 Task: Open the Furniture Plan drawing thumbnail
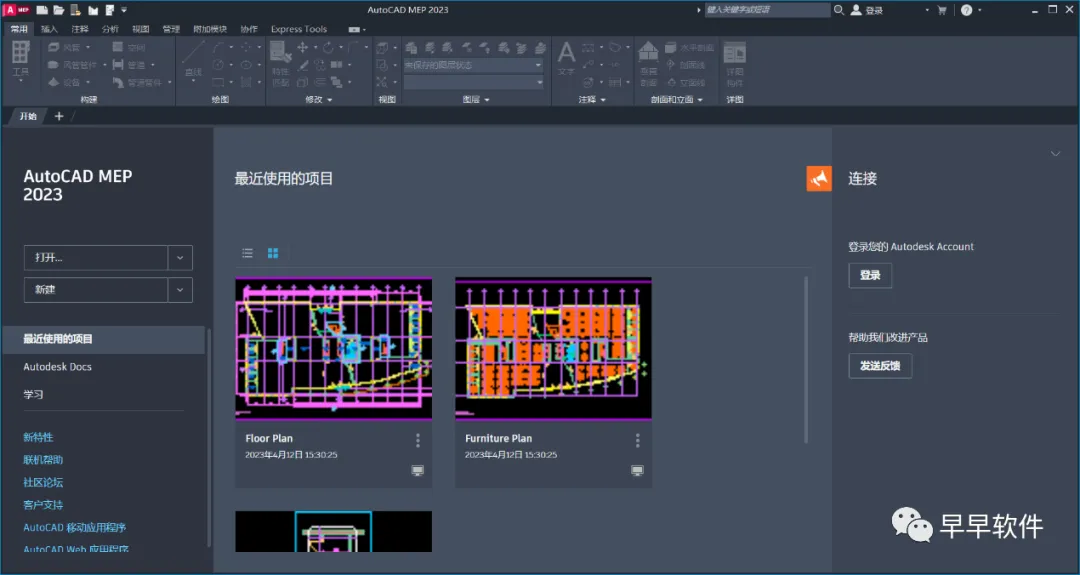pyautogui.click(x=553, y=348)
